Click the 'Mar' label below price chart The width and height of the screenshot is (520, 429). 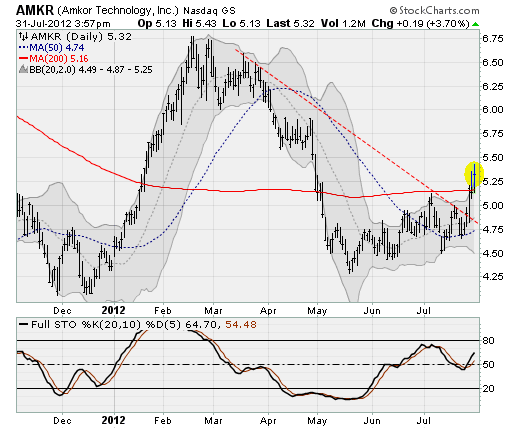(213, 311)
